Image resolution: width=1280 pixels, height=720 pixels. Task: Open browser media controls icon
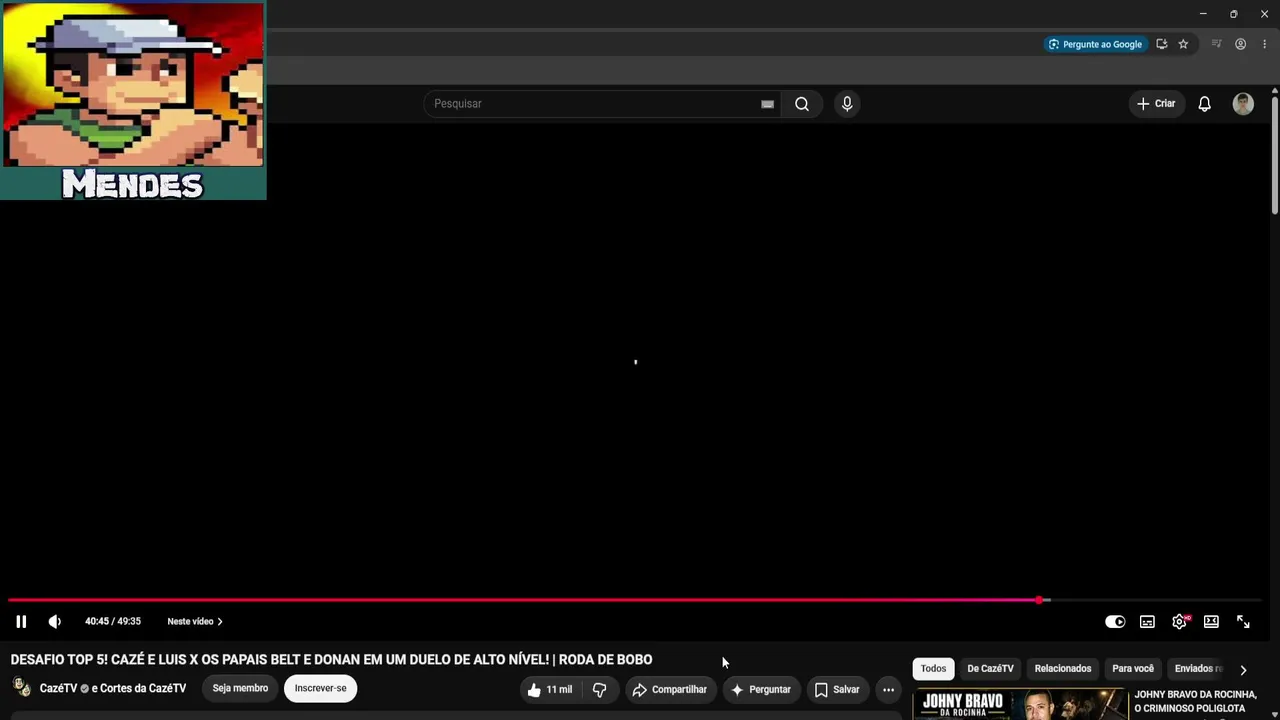click(x=1217, y=44)
